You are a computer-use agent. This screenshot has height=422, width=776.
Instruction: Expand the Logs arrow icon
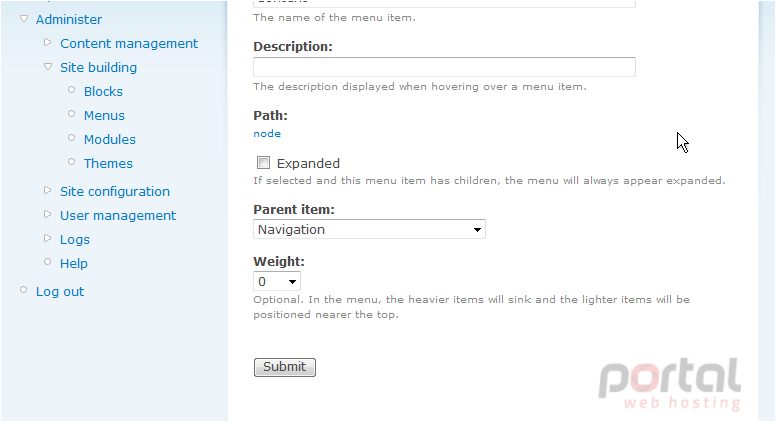coord(48,238)
